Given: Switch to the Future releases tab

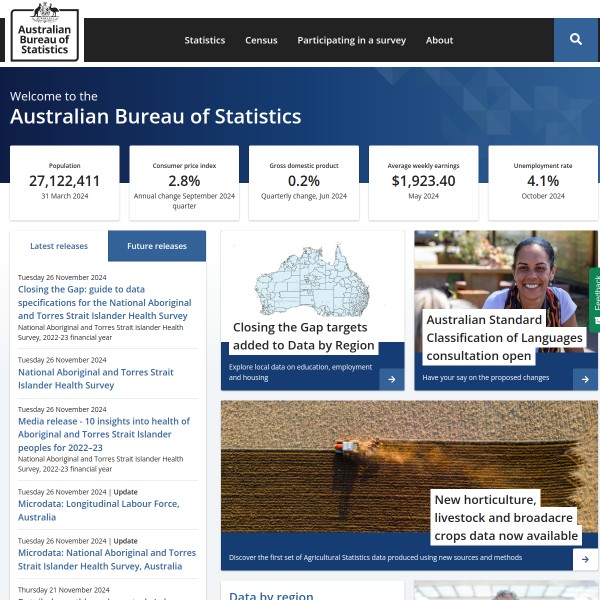Looking at the screenshot, I should (157, 246).
